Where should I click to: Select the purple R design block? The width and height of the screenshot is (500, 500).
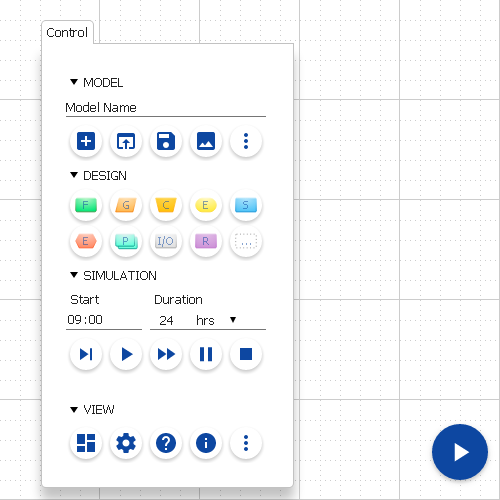(206, 241)
